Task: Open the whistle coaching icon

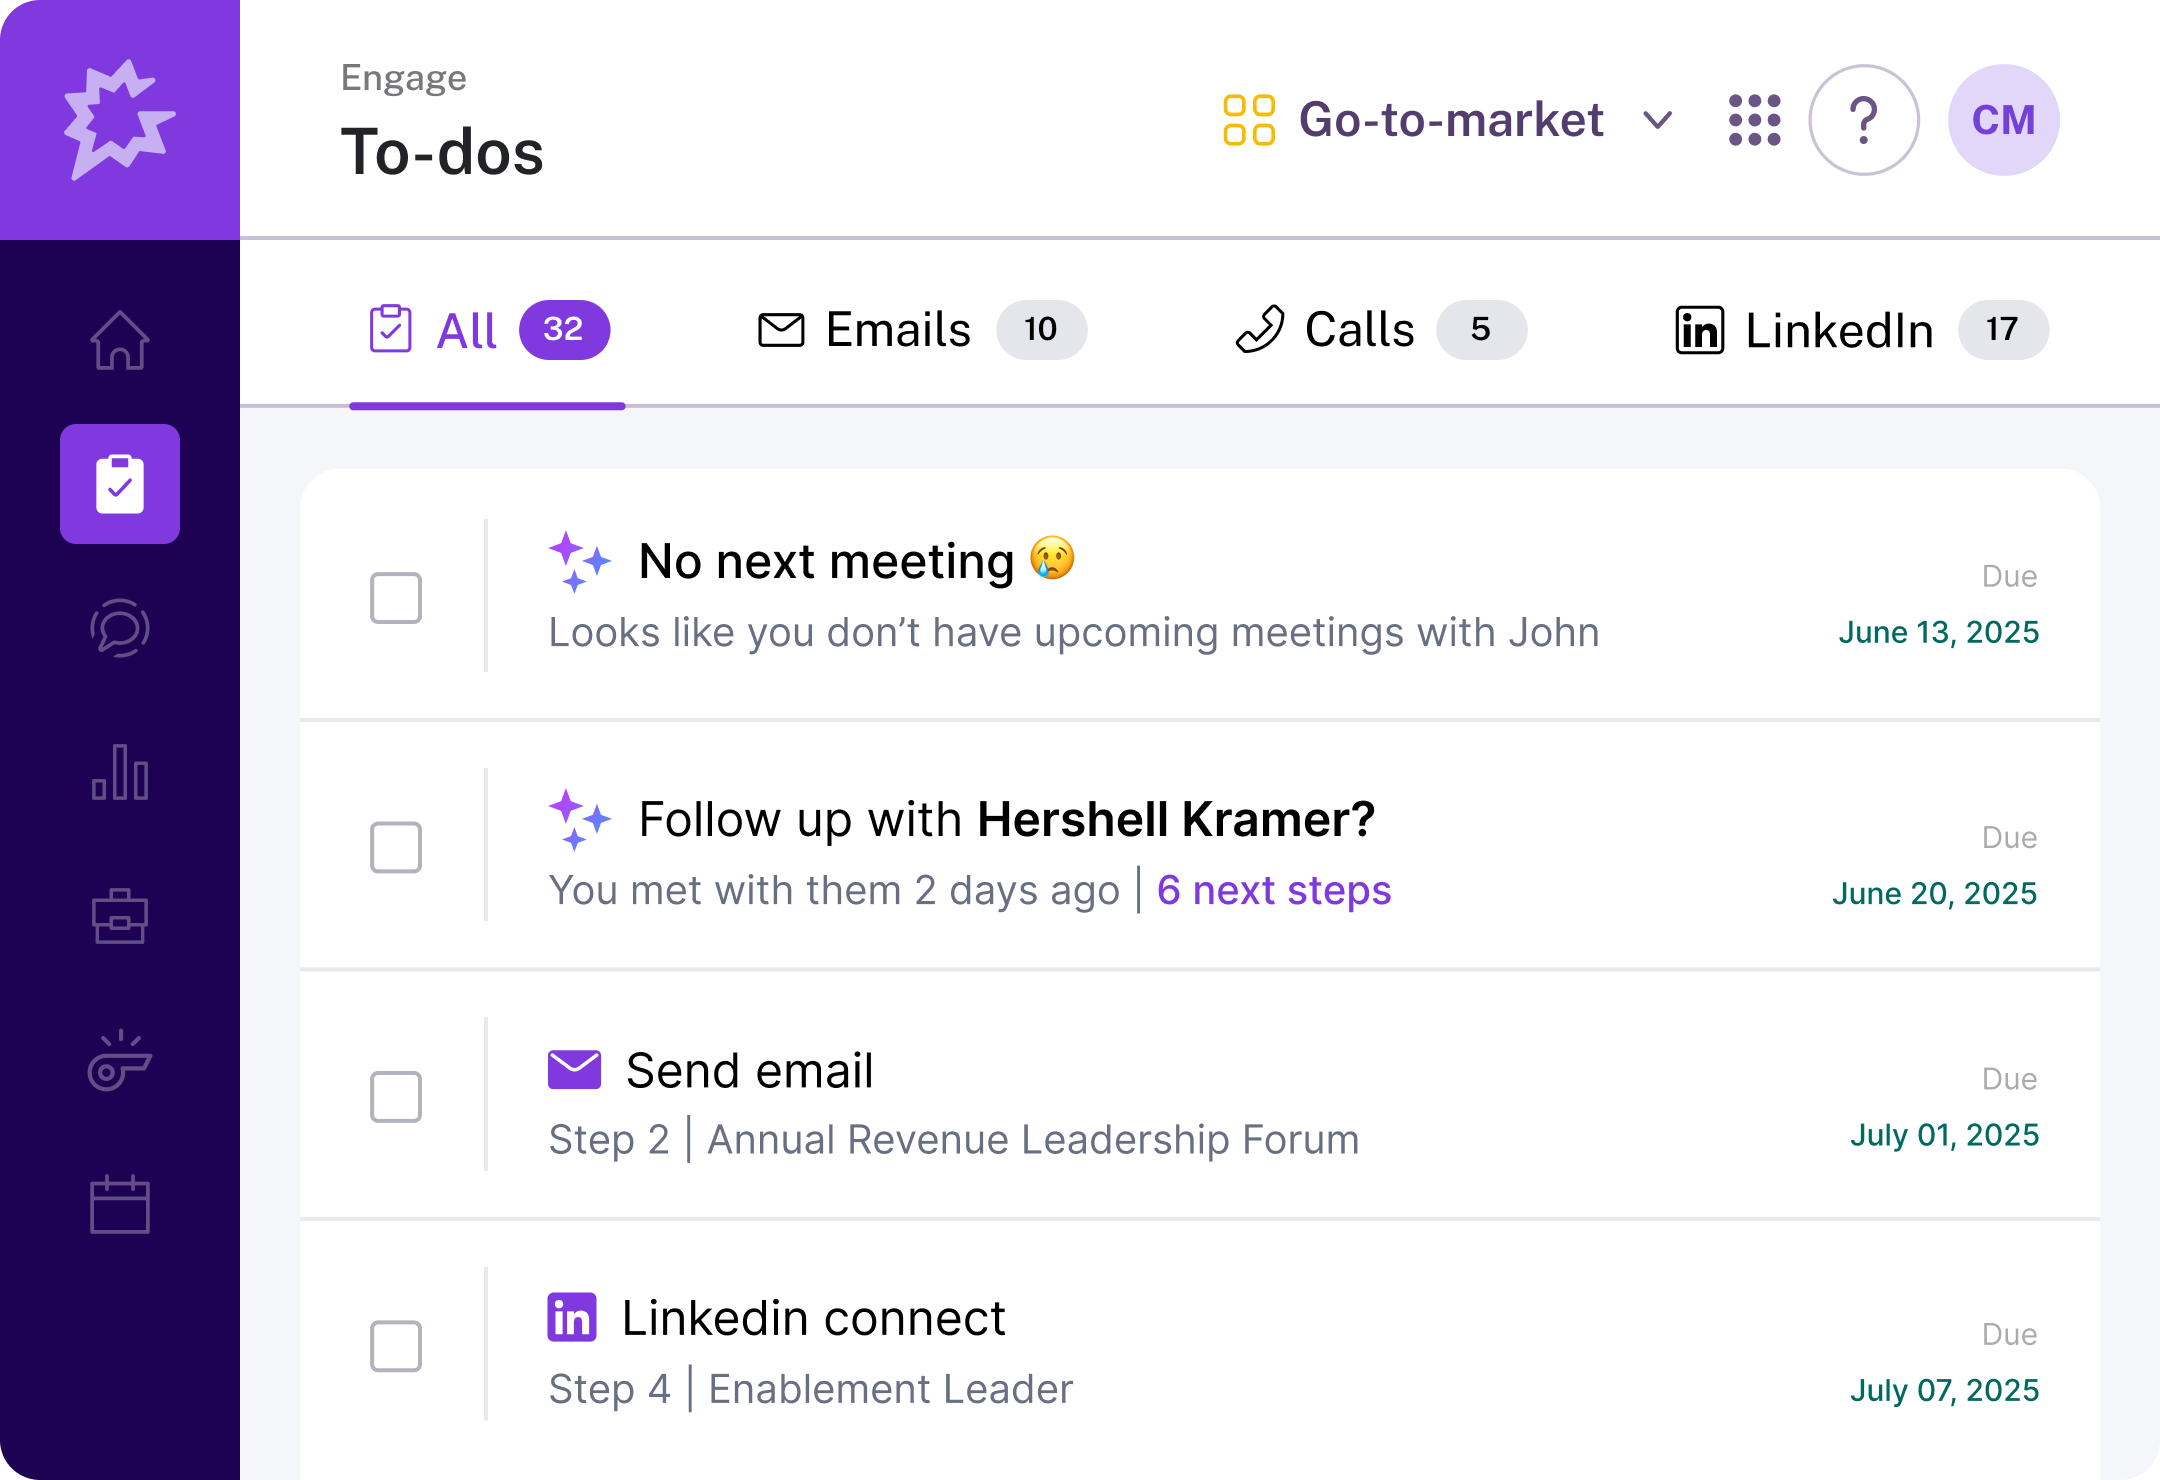Action: 120,1061
